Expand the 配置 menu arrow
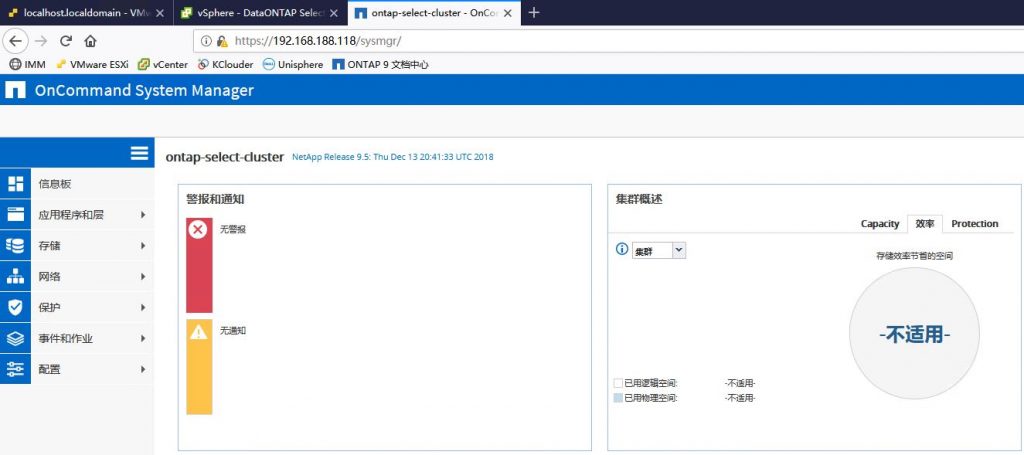 click(143, 369)
